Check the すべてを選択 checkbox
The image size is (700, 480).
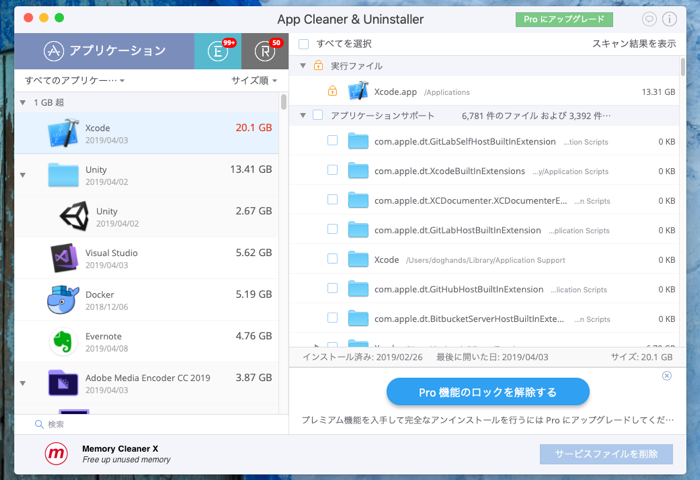(x=304, y=44)
